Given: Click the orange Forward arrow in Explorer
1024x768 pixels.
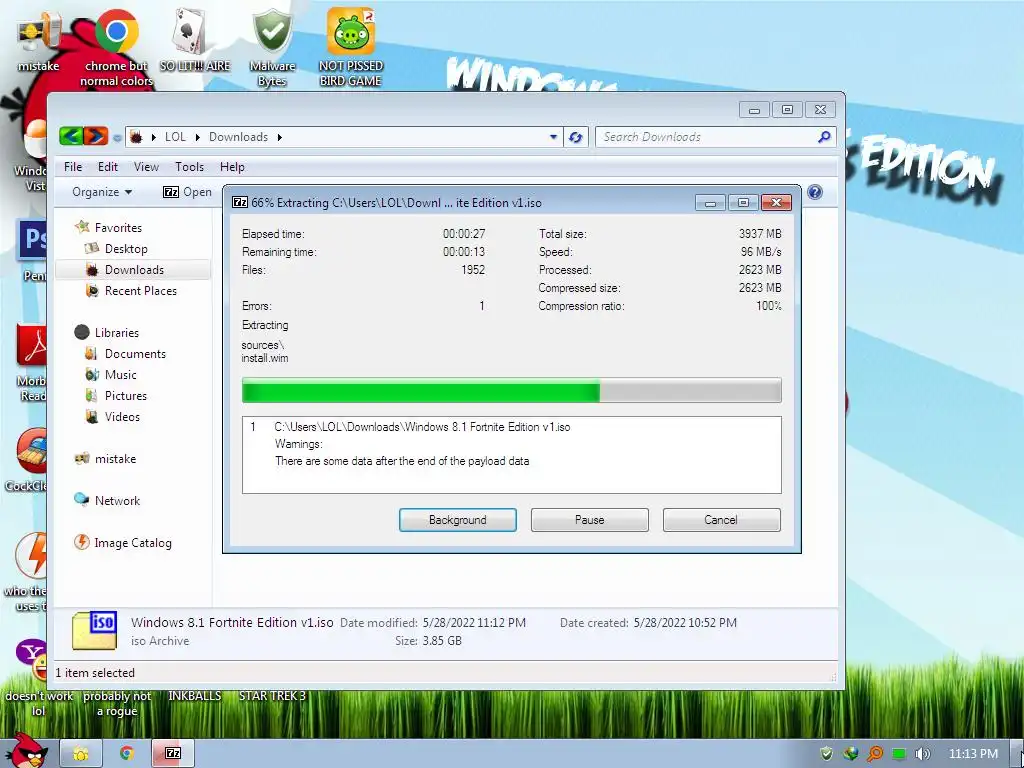Looking at the screenshot, I should click(x=95, y=136).
